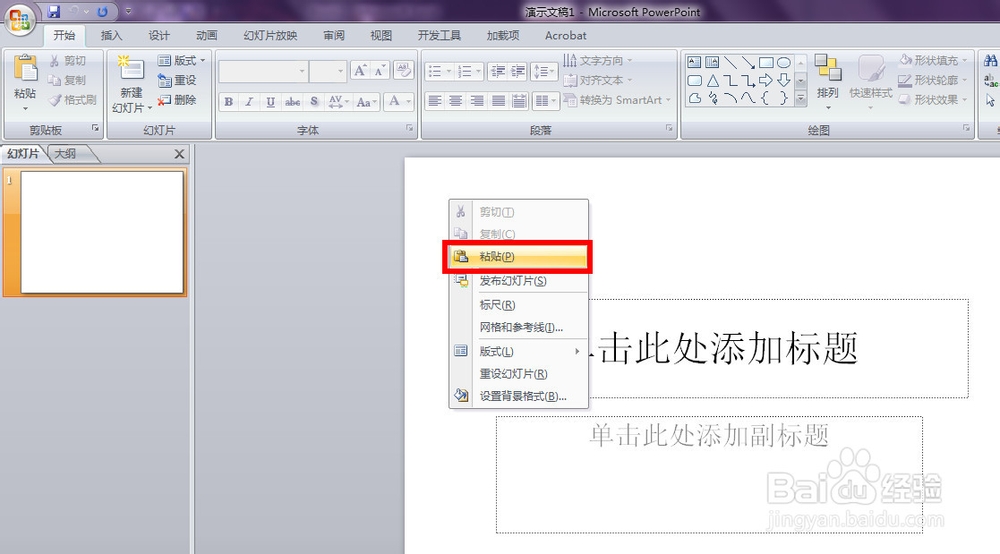Click subtitle placeholder text box
Image resolution: width=1000 pixels, height=554 pixels.
[x=709, y=474]
